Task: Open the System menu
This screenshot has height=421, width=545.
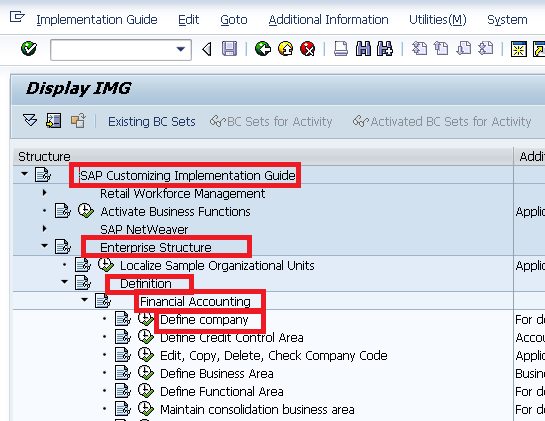Action: point(507,20)
